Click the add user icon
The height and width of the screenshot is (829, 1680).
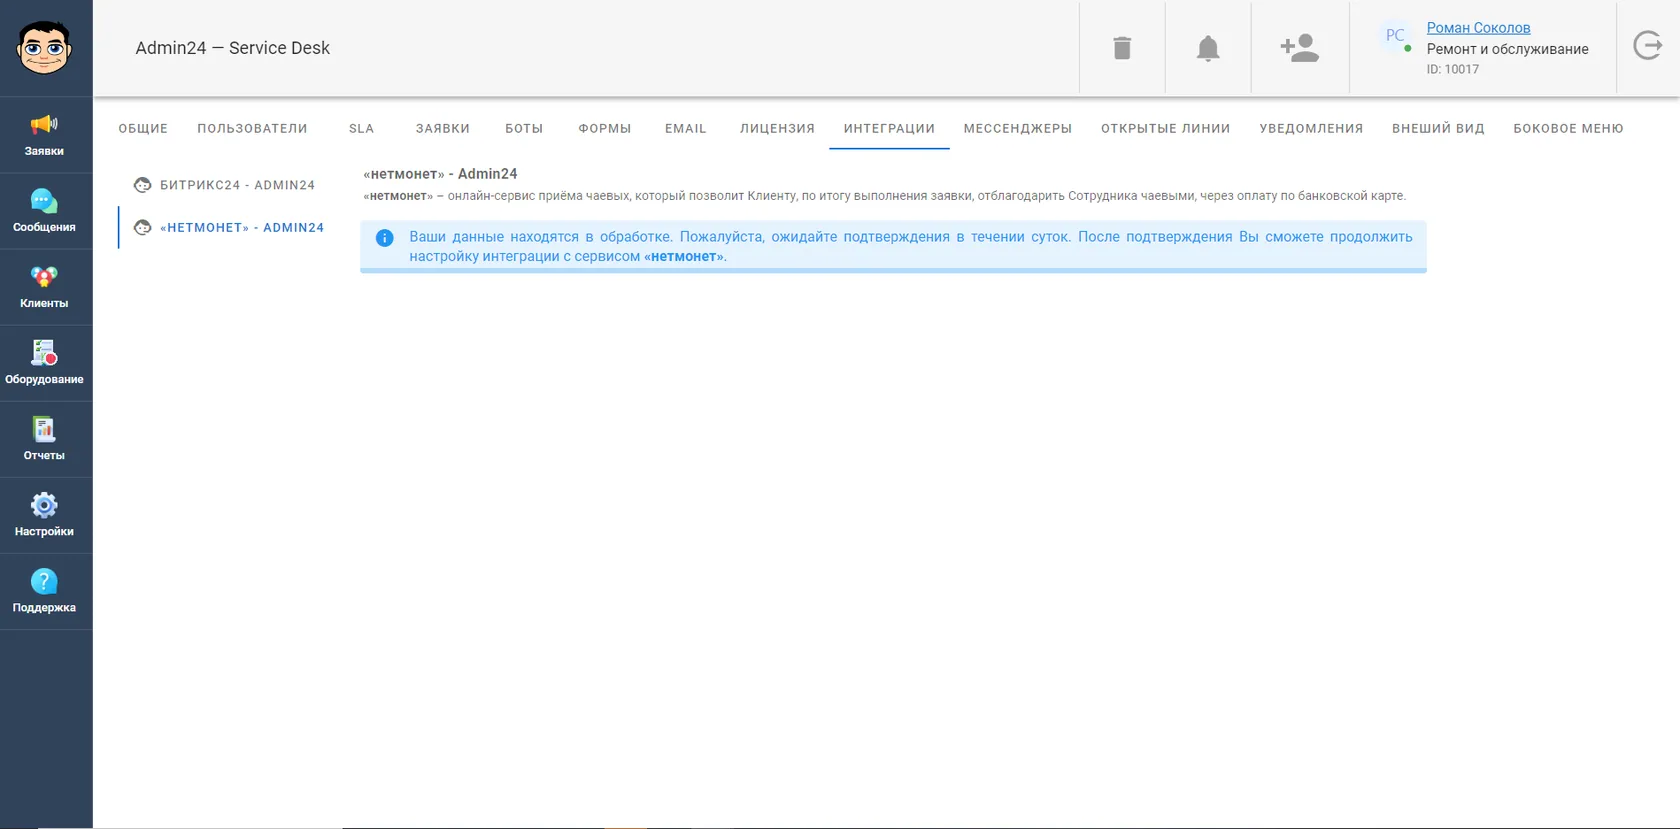coord(1300,48)
